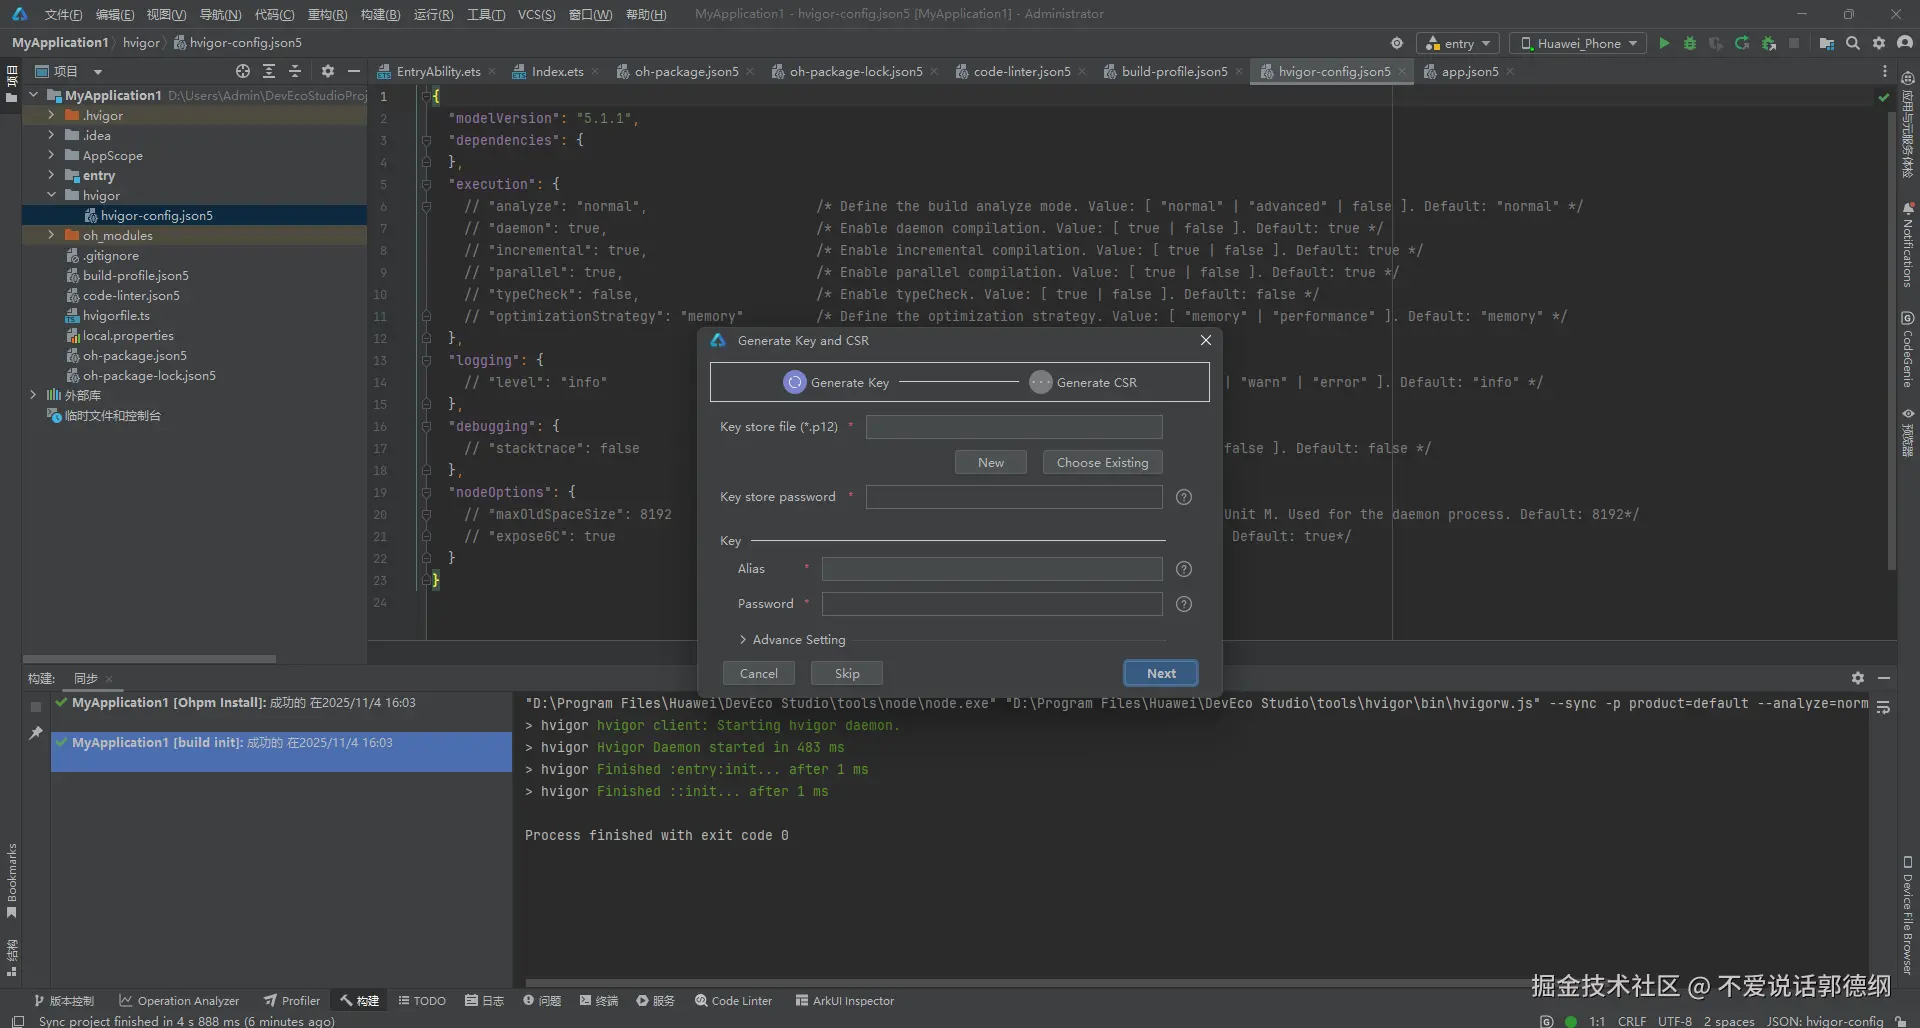Click the green Run button

point(1664,43)
